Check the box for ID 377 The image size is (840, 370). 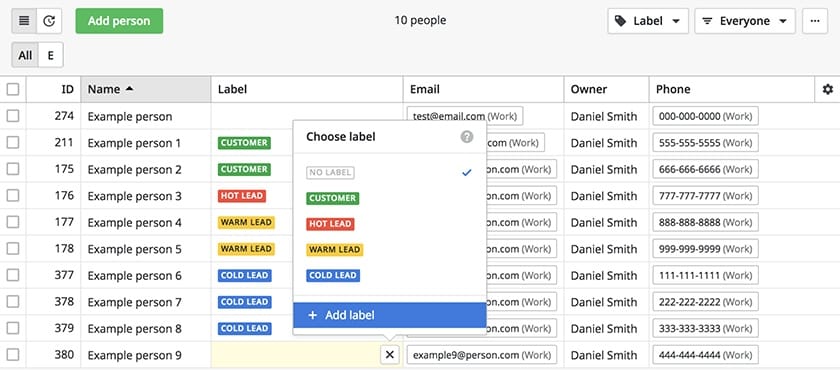coord(13,275)
